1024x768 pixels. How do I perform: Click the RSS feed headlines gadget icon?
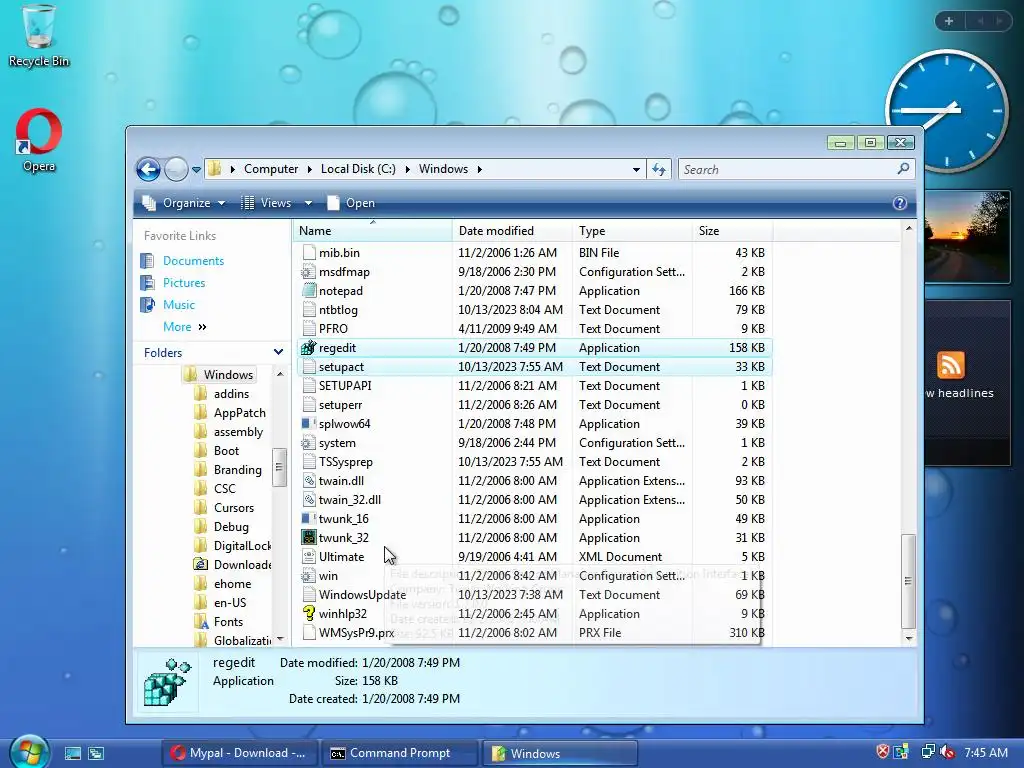tap(950, 365)
